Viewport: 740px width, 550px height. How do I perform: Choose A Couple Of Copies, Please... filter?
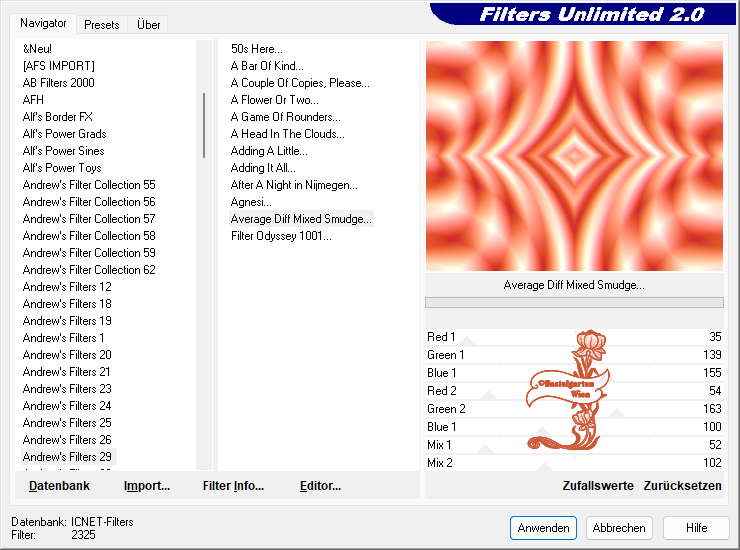tap(300, 83)
